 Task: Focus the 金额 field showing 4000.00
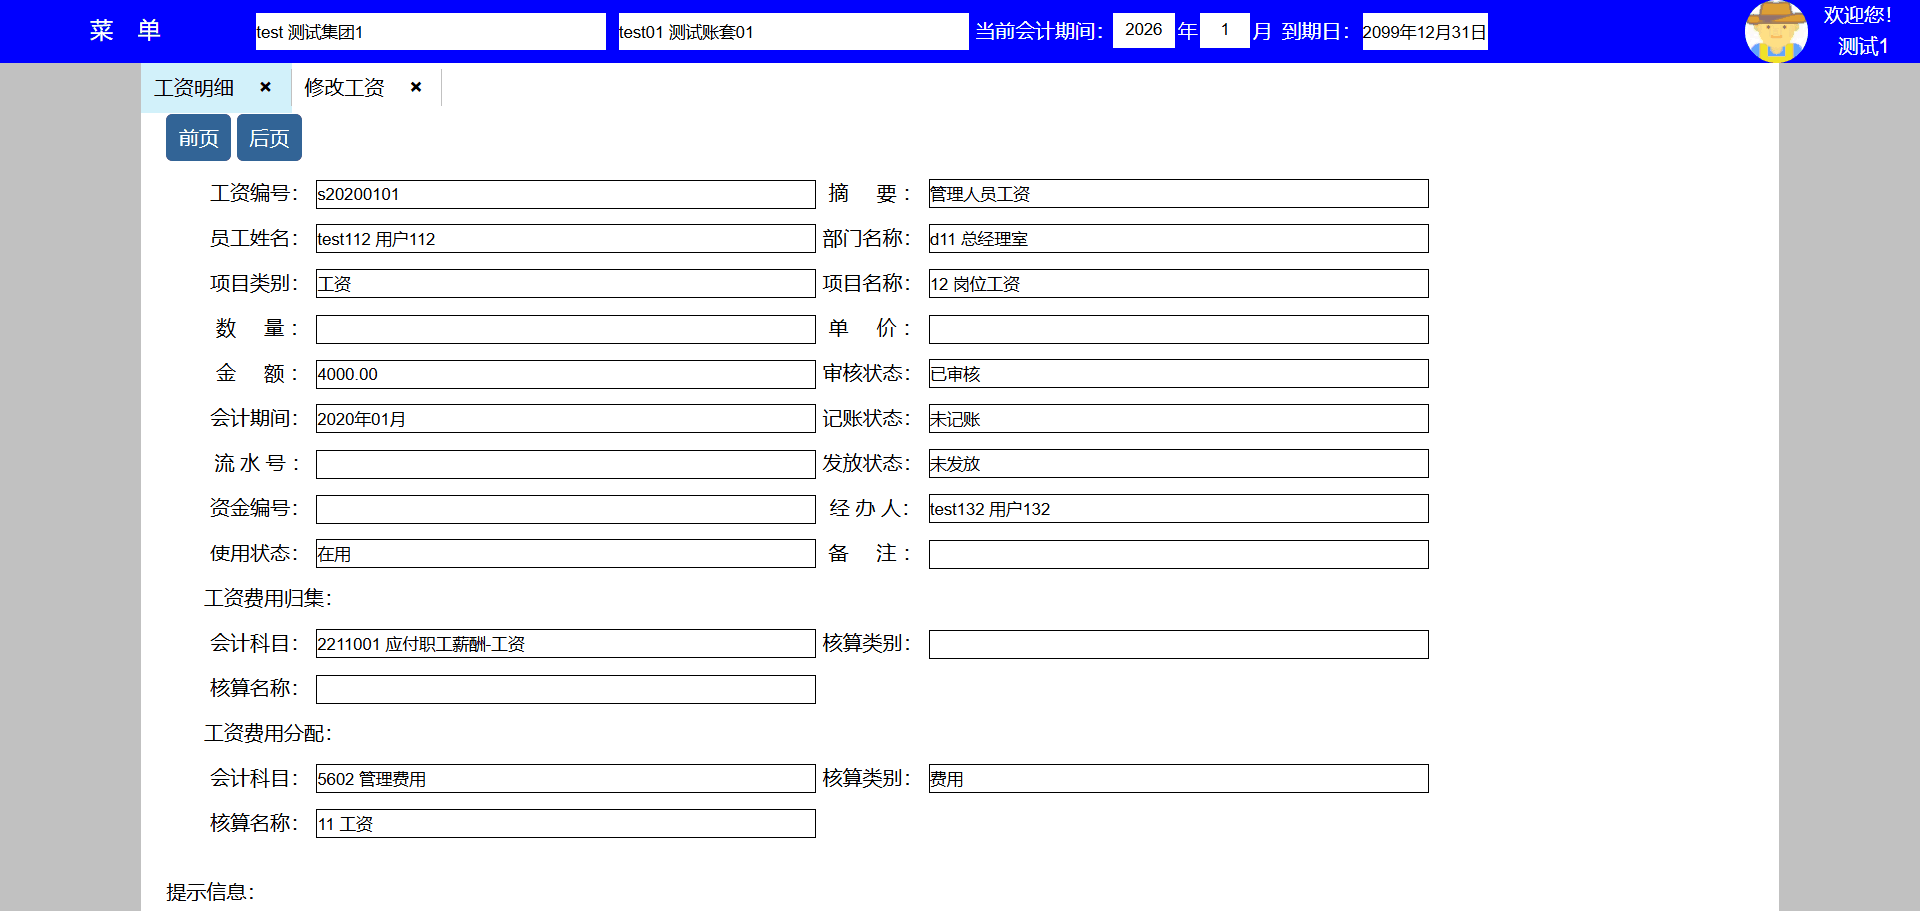coord(565,374)
